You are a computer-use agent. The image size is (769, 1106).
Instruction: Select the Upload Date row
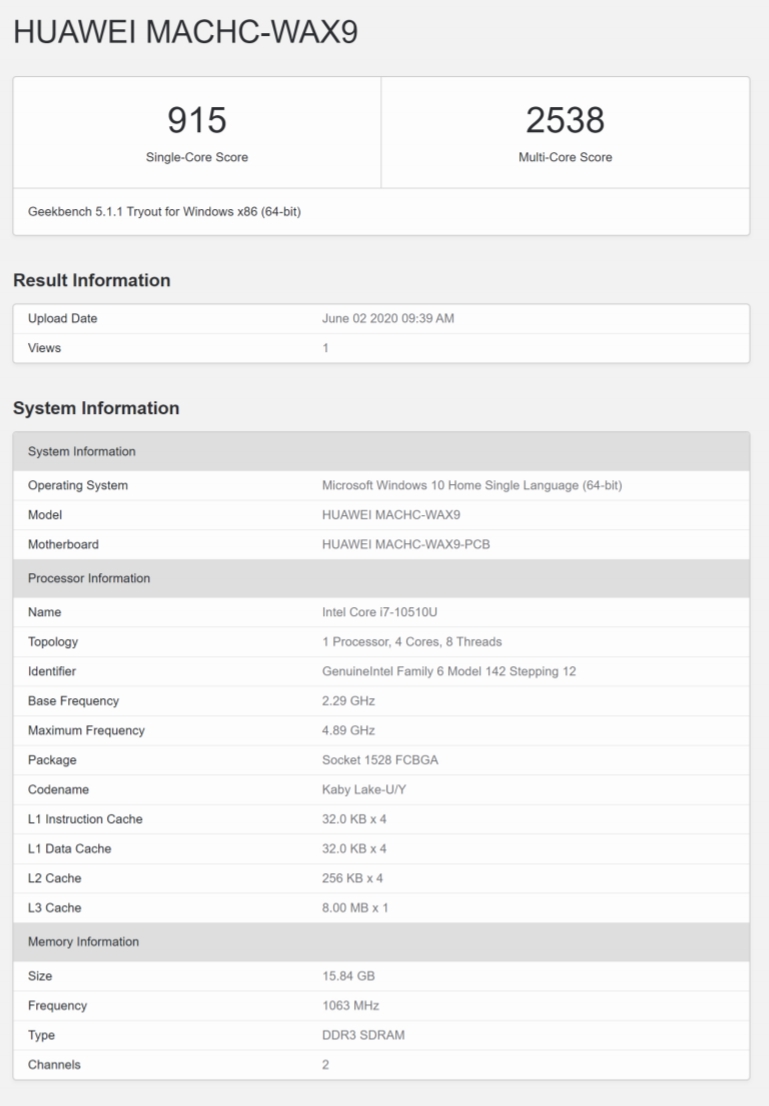click(x=380, y=319)
